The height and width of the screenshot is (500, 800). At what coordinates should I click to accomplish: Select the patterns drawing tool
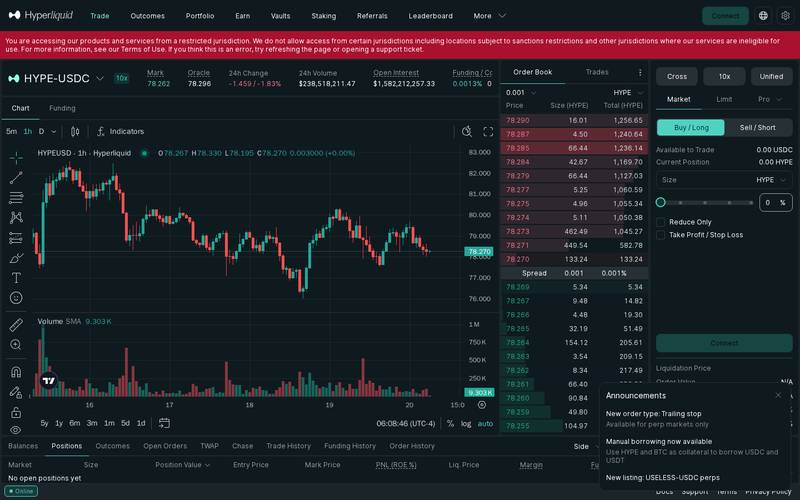[x=16, y=217]
